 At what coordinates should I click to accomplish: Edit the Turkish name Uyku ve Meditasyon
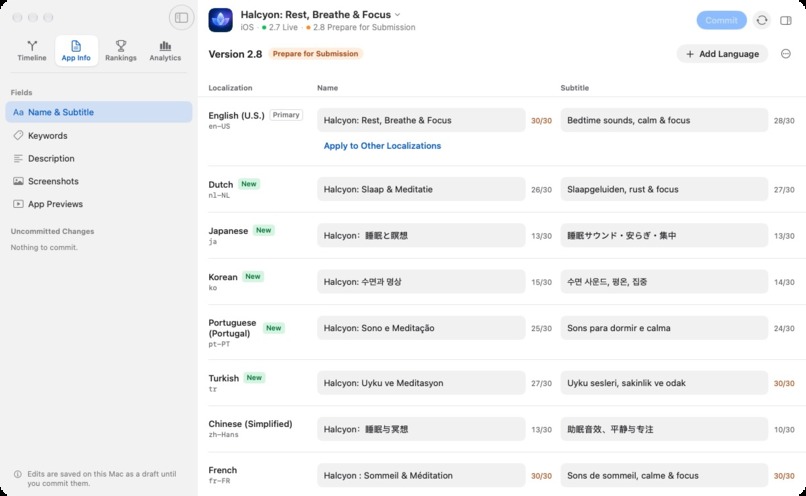pyautogui.click(x=421, y=383)
